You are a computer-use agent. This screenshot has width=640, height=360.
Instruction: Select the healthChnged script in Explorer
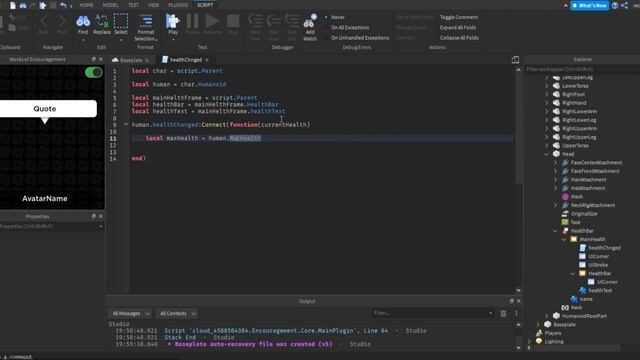tap(599, 248)
